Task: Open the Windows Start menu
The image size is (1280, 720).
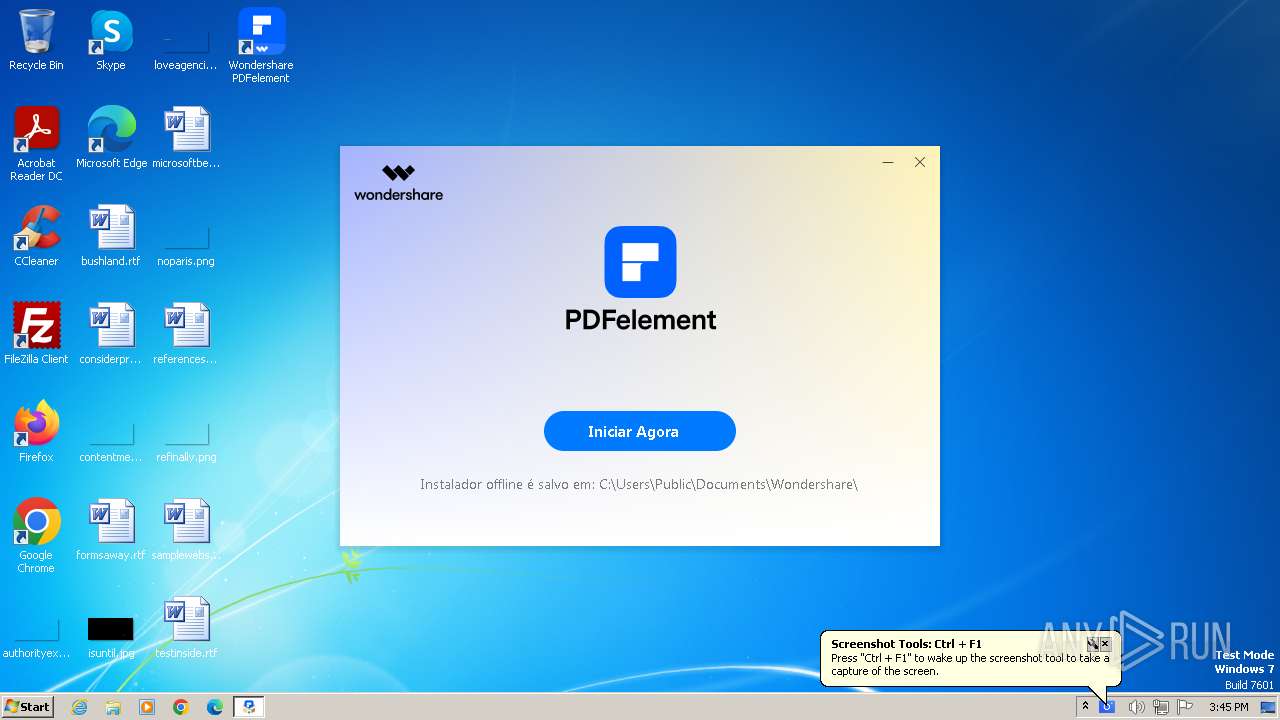Action: [28, 706]
